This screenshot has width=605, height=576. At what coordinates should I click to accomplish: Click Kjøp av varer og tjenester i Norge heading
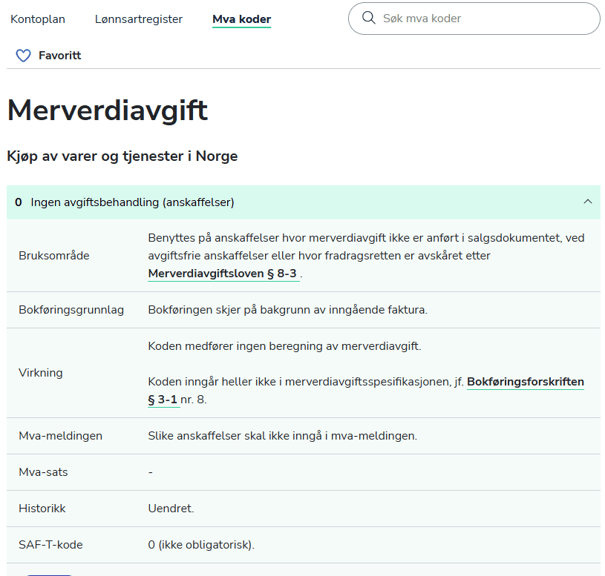click(122, 156)
